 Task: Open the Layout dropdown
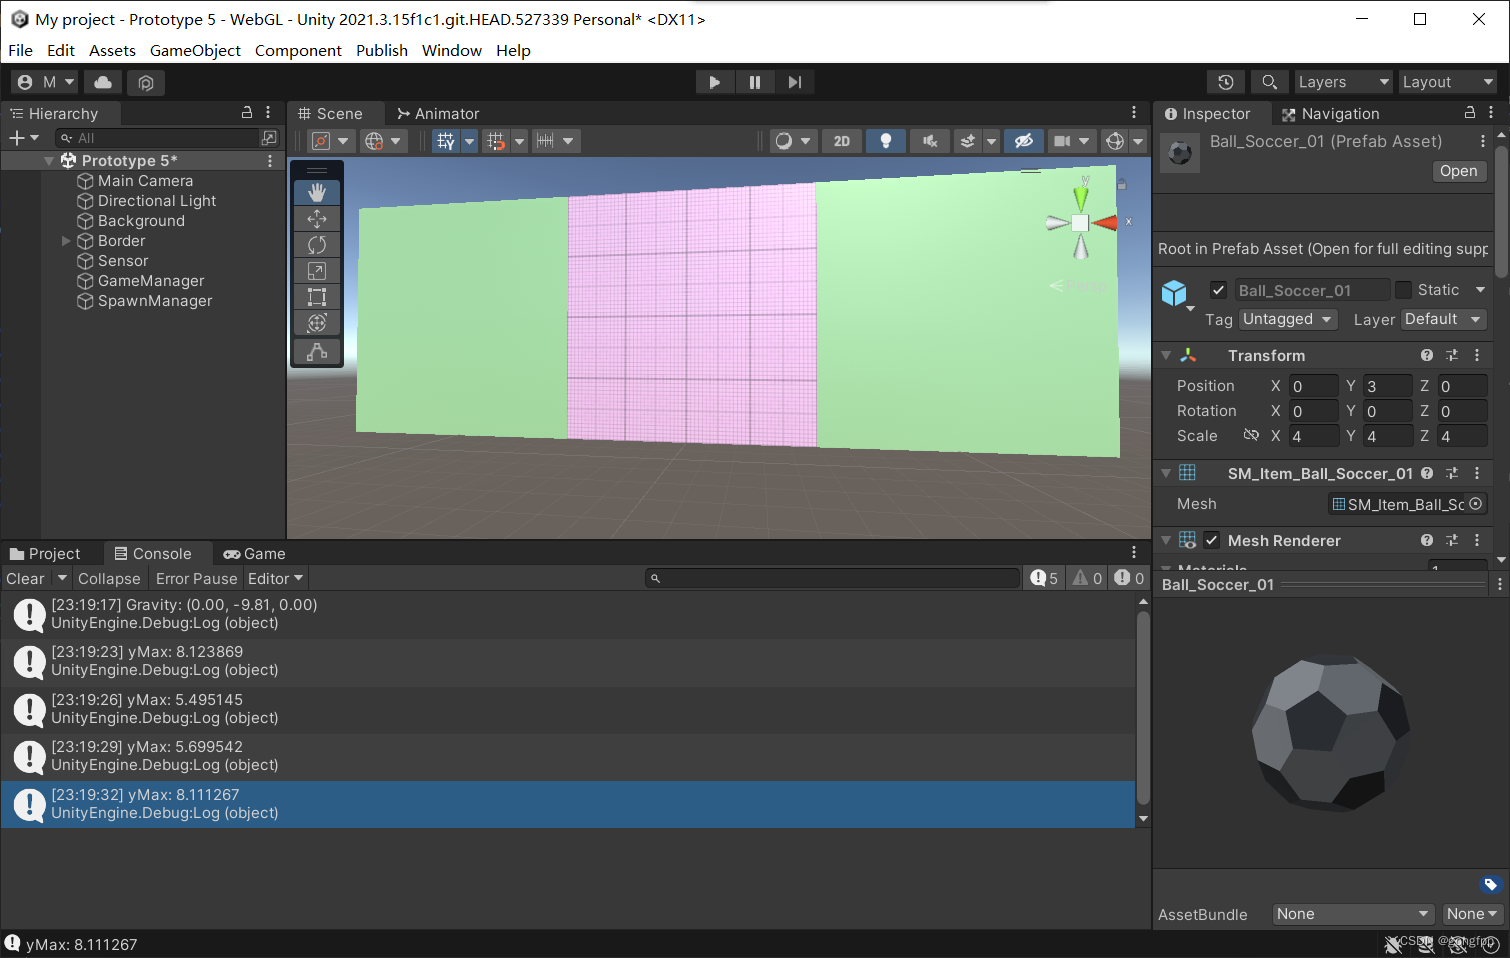pos(1448,82)
